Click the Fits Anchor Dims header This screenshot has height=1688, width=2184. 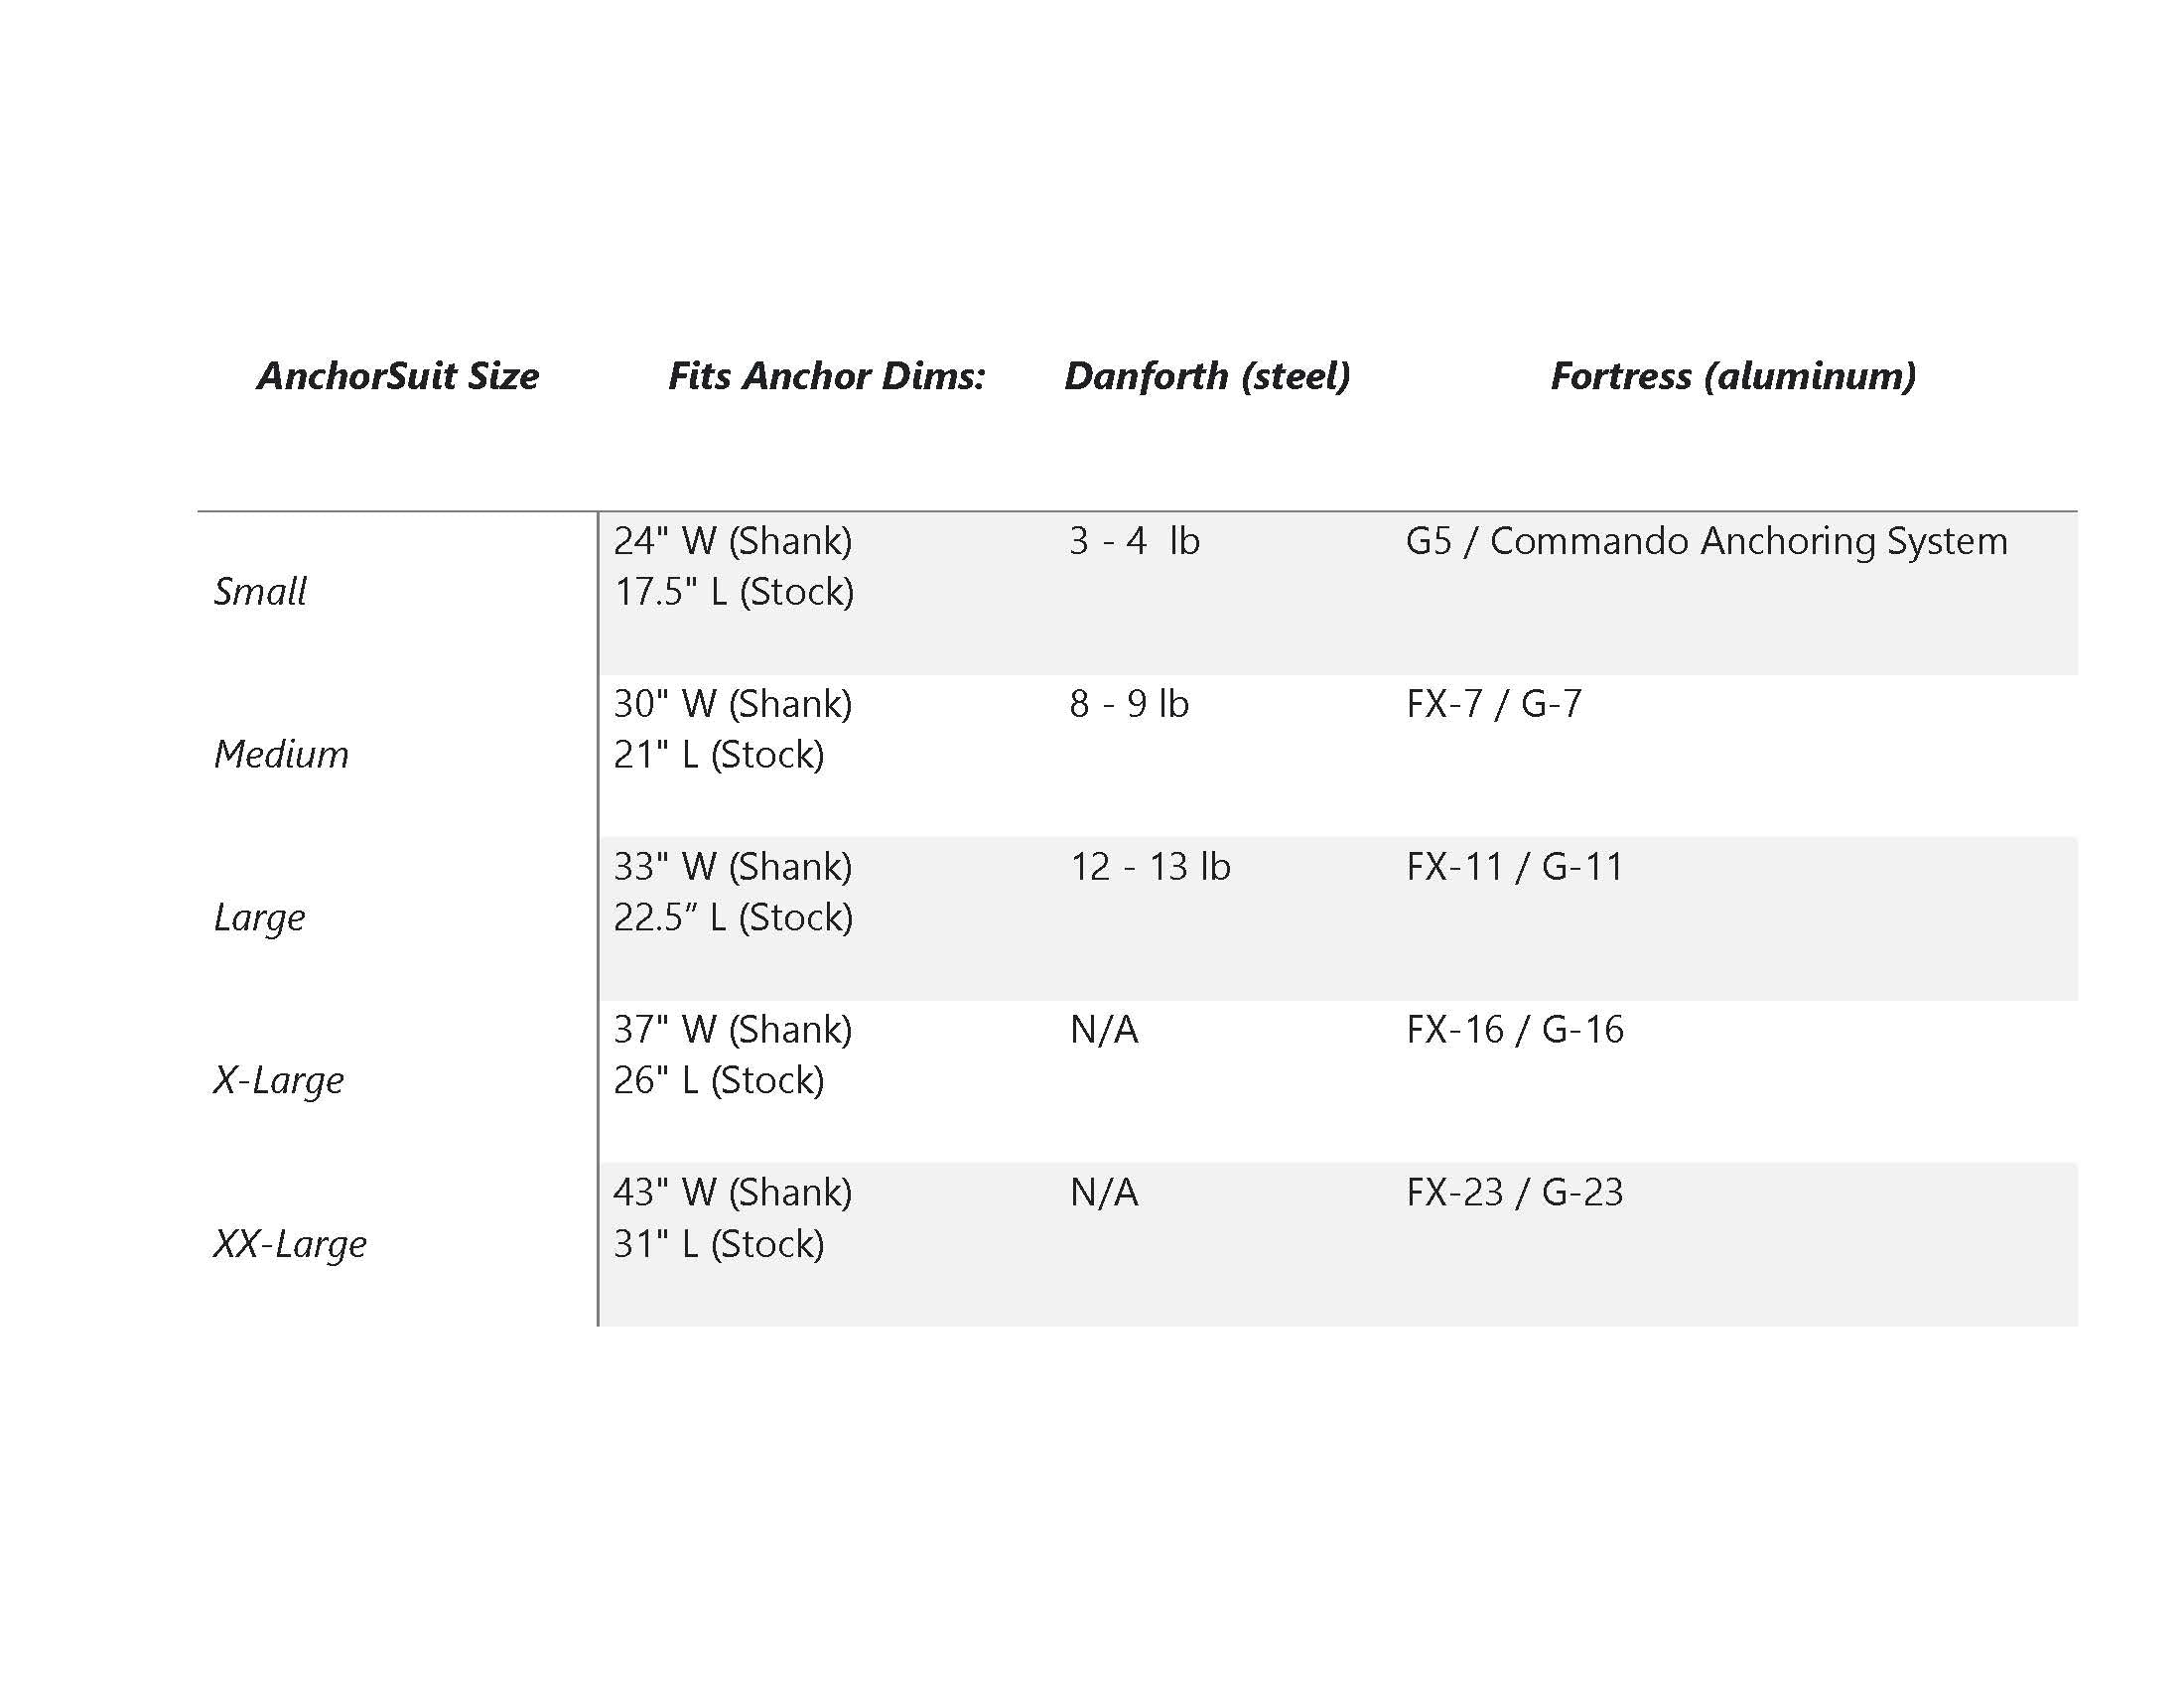coord(826,376)
